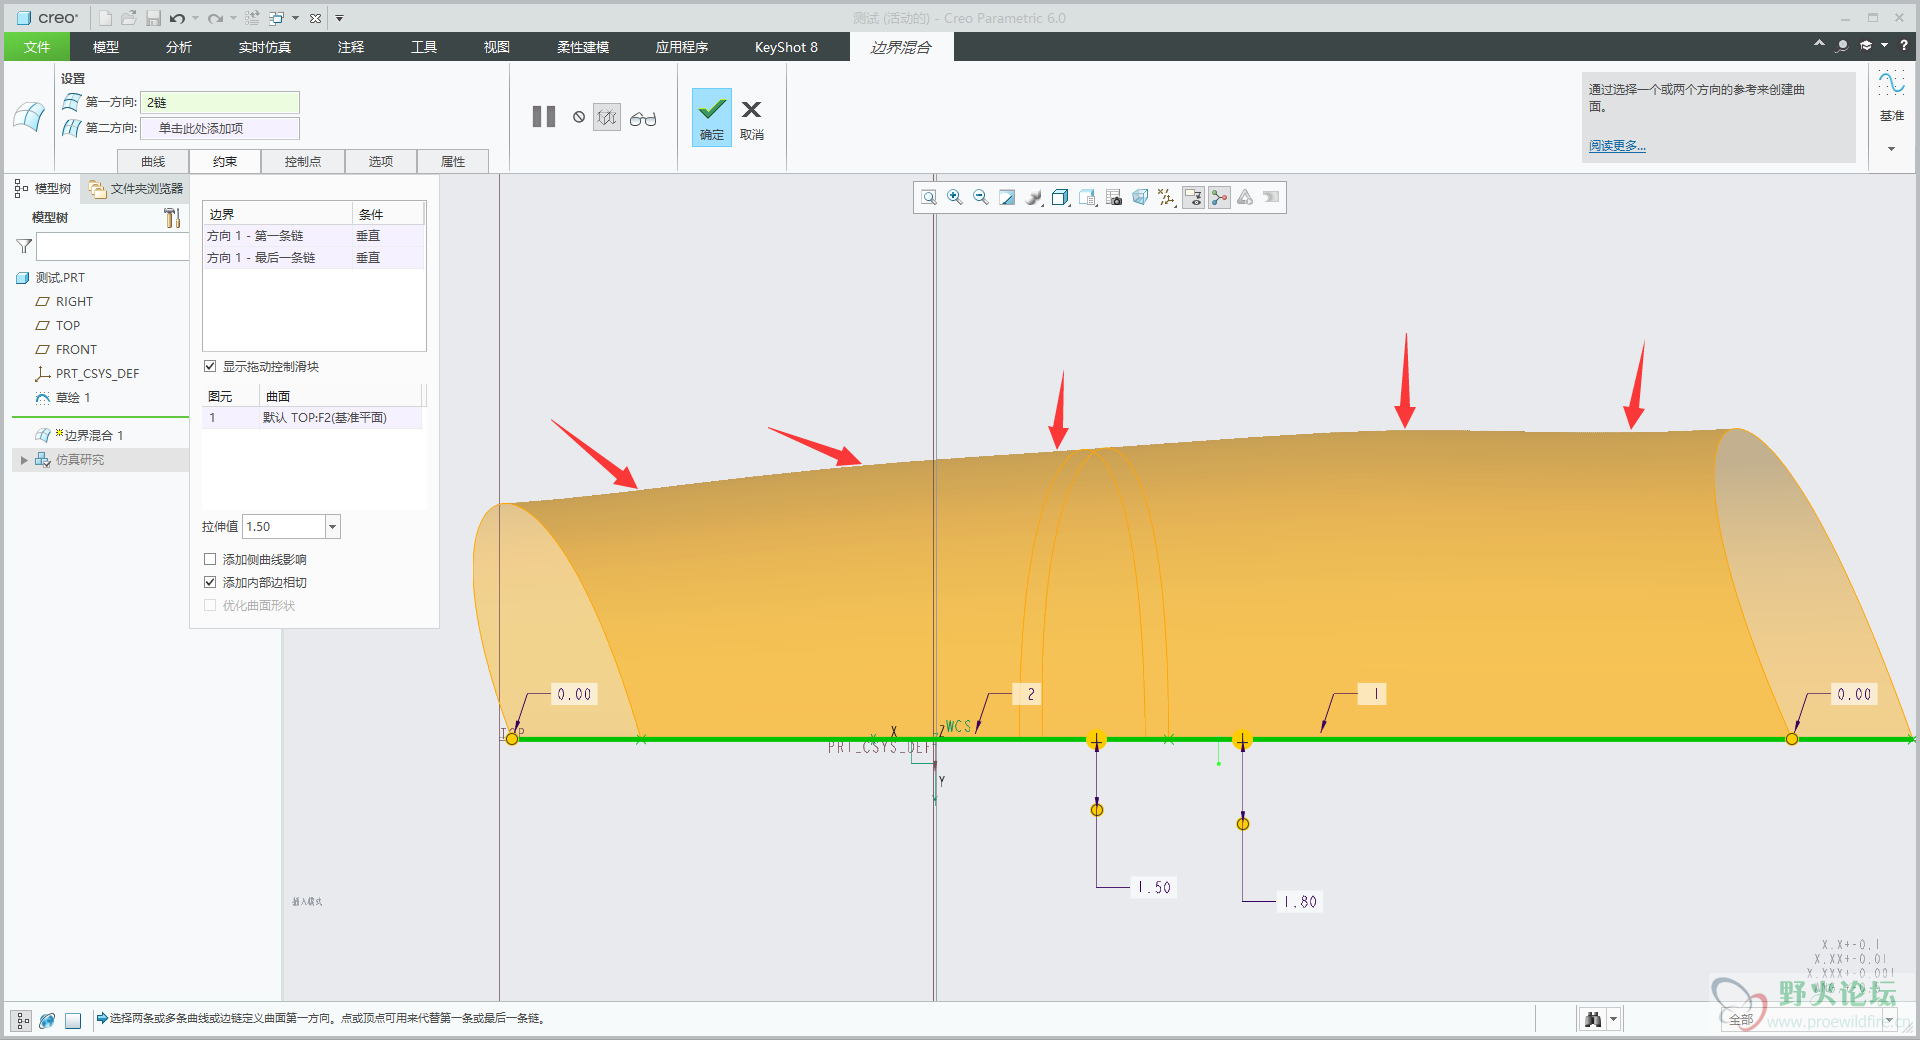Click the Regenerate icon in quick access toolbar
Screen dimensions: 1920x1040
tap(252, 18)
